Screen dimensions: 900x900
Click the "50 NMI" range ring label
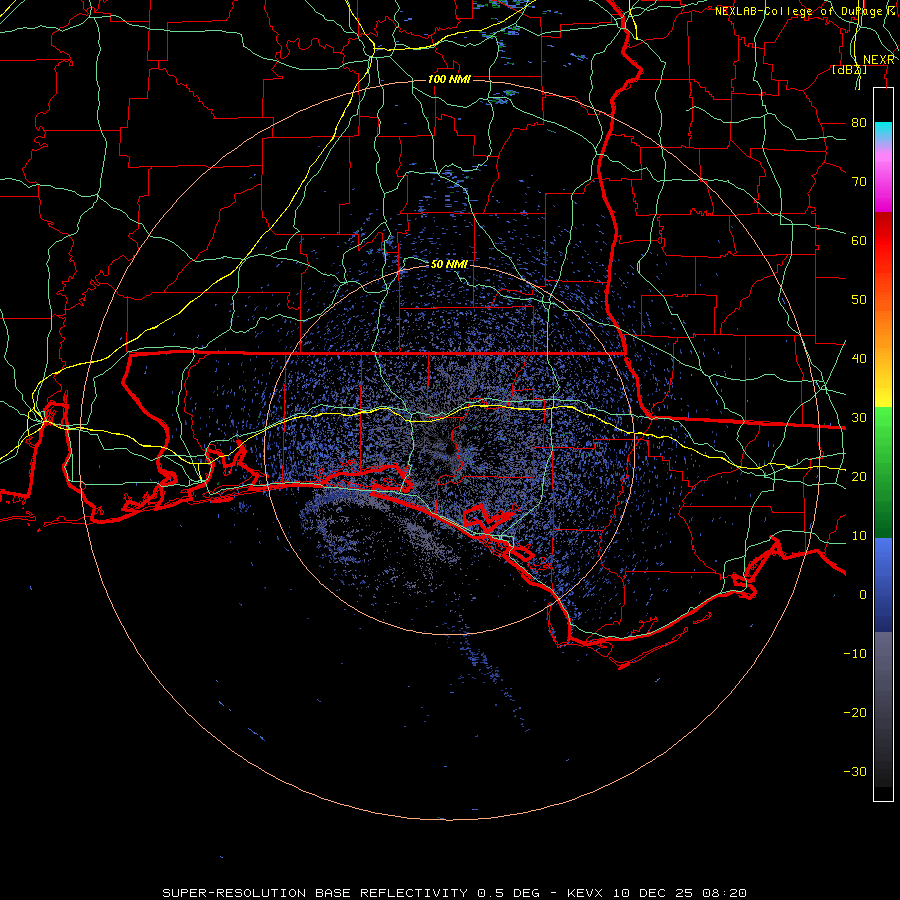point(449,264)
